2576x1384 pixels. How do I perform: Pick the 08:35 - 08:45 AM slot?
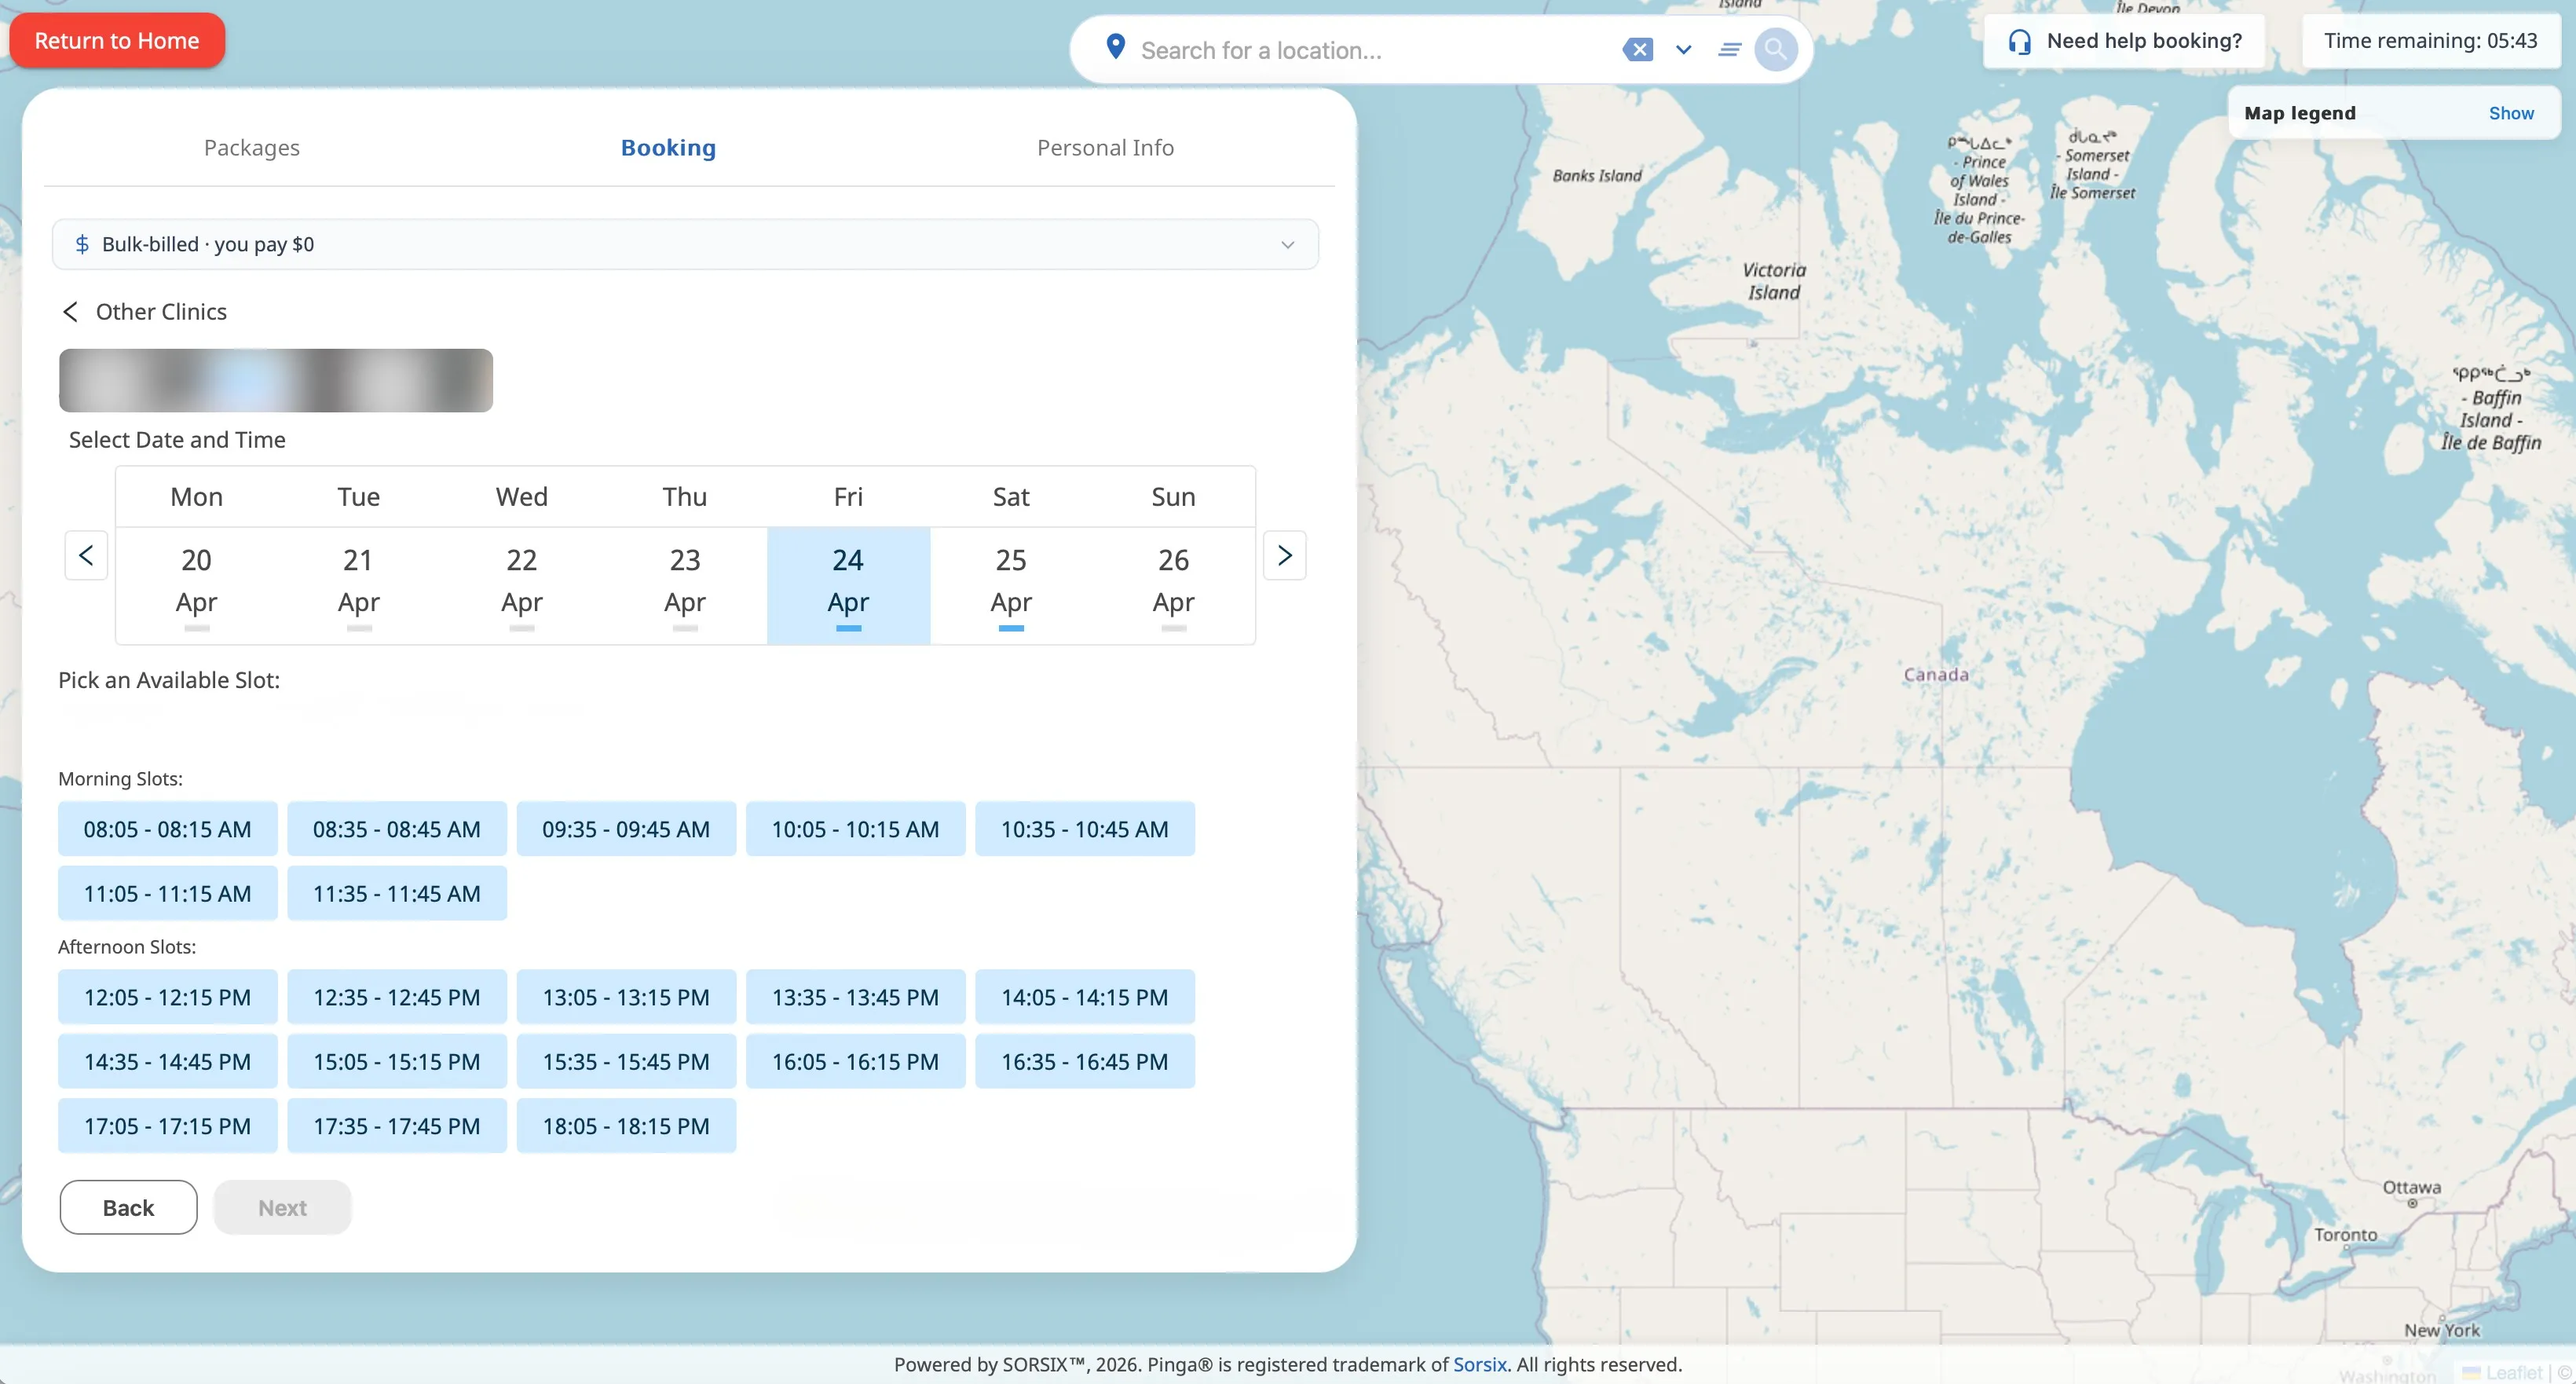coord(397,829)
